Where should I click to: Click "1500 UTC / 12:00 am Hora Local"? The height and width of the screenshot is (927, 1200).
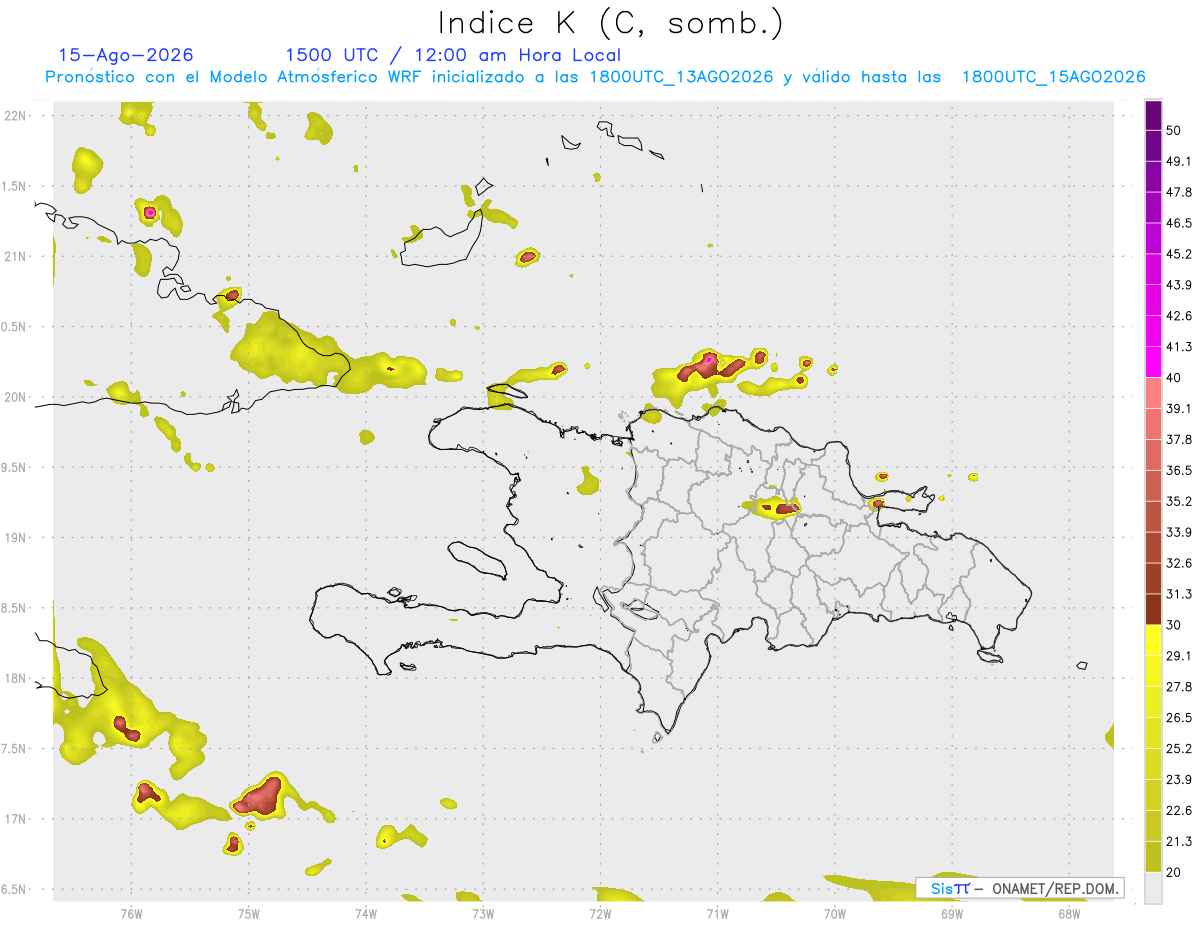point(453,56)
